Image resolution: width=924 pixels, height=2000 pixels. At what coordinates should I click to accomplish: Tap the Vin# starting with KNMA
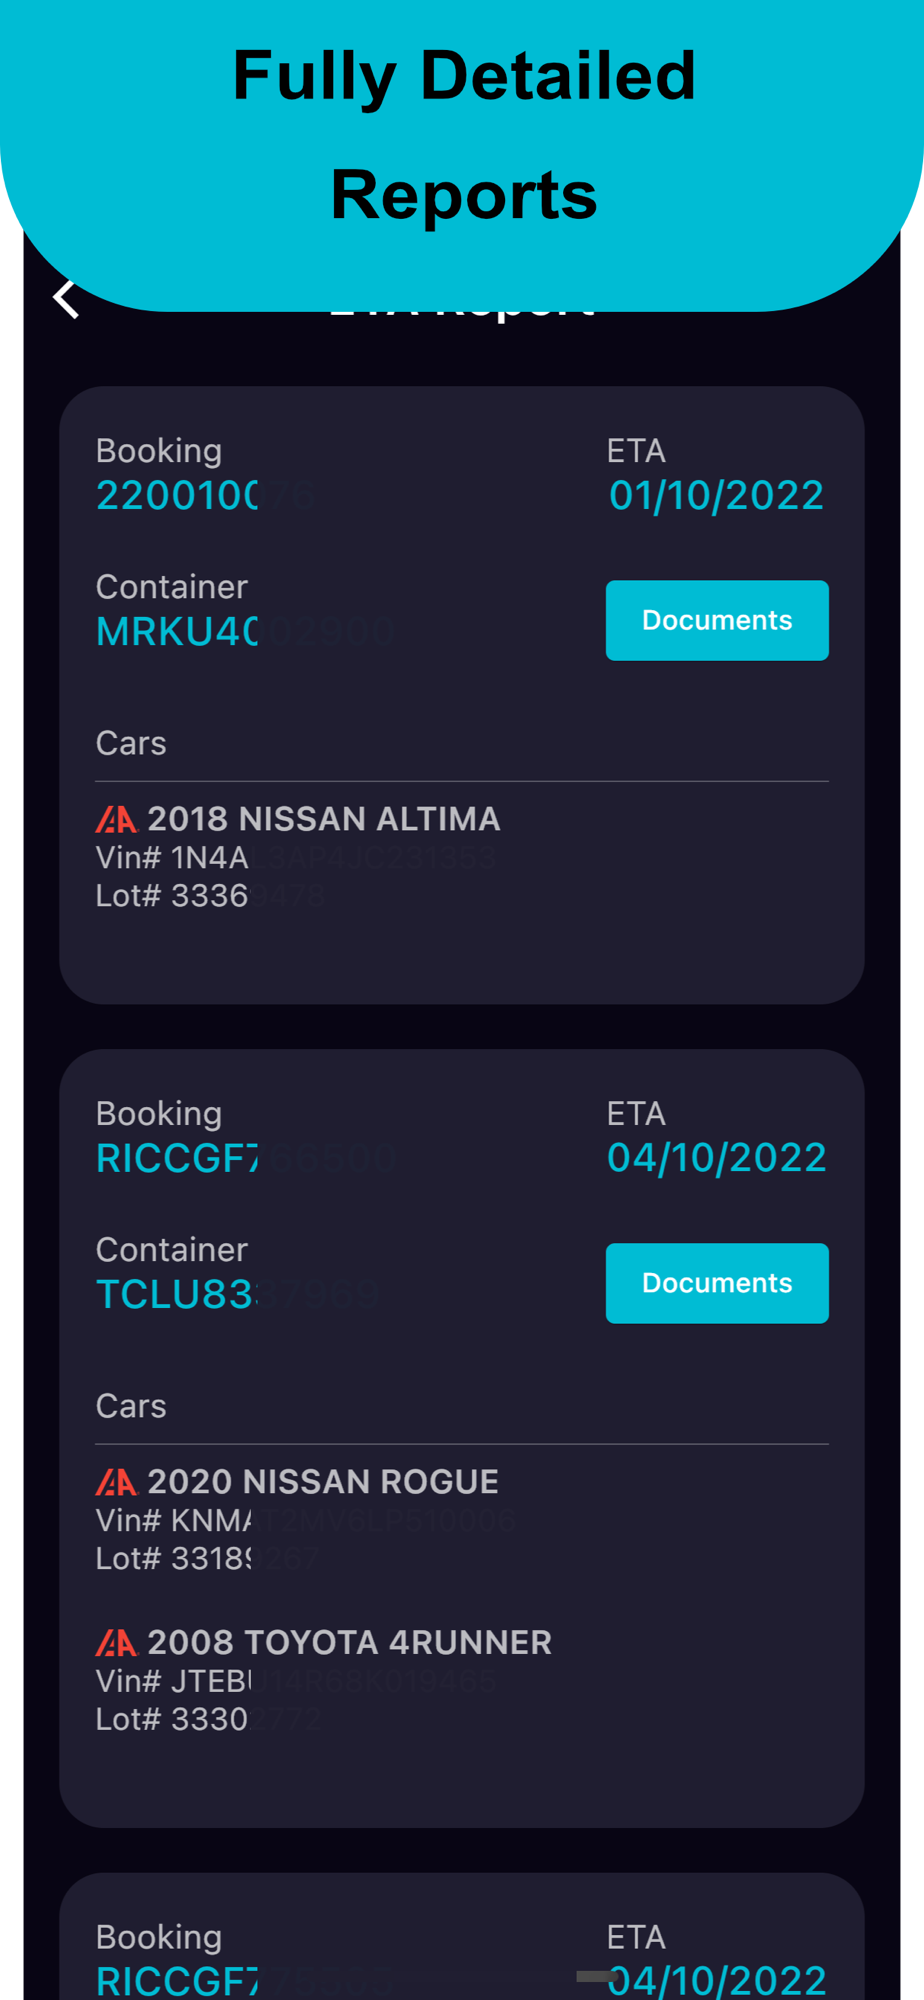(x=174, y=1521)
